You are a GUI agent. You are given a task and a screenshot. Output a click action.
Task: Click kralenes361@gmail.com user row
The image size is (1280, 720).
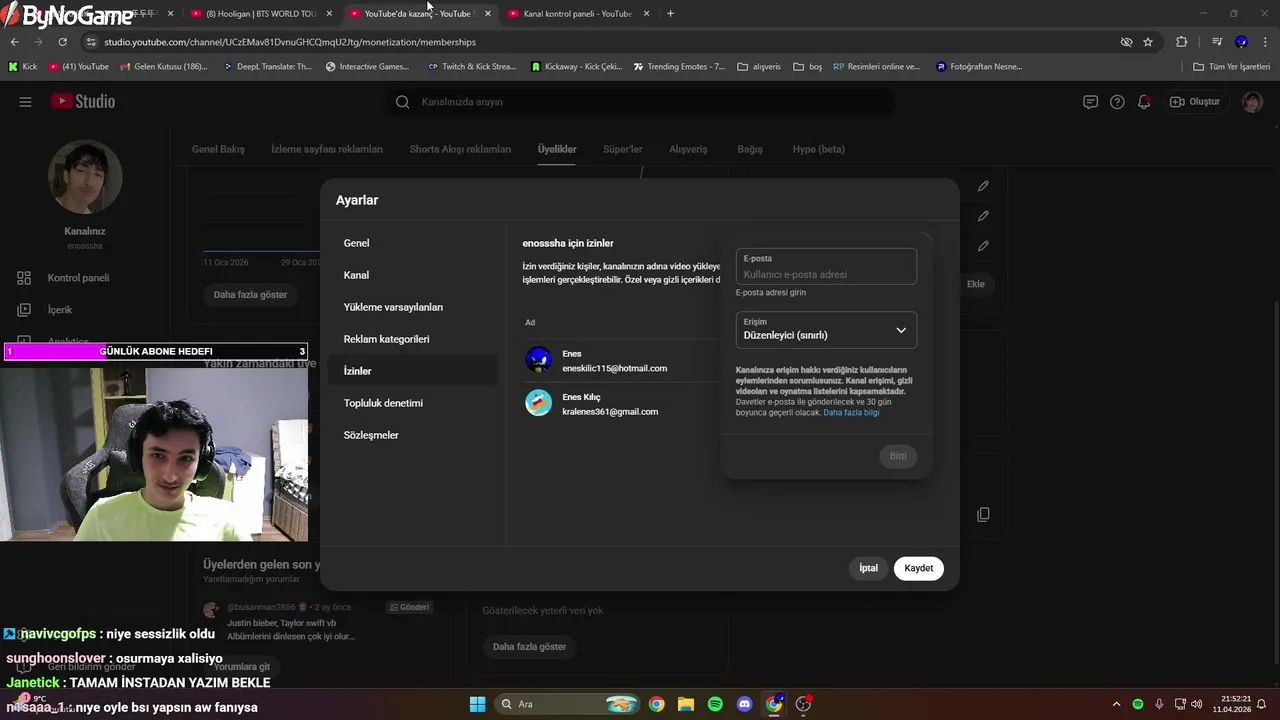click(x=620, y=404)
